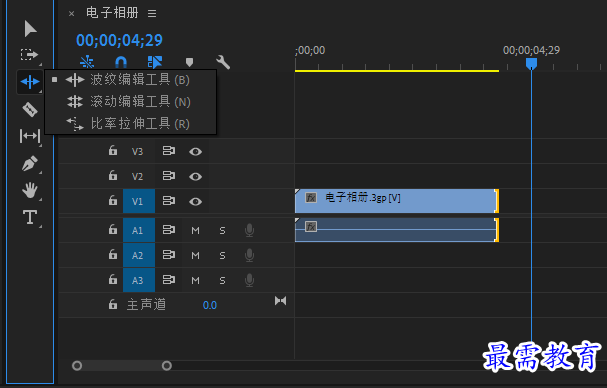607x388 pixels.
Task: Click left handle of timeline zoom scrollbar
Action: coord(77,366)
